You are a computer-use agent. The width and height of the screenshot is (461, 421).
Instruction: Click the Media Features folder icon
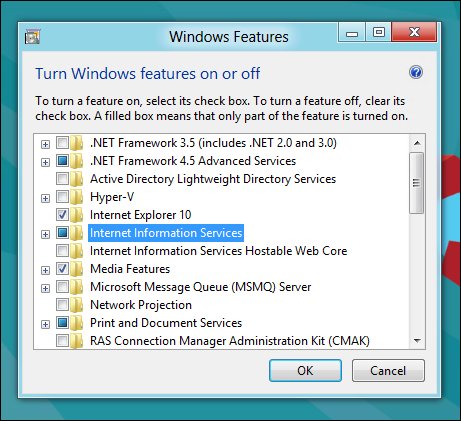[77, 269]
